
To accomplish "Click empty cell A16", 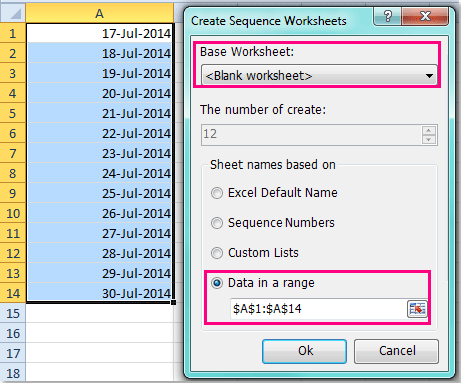I will coord(100,333).
